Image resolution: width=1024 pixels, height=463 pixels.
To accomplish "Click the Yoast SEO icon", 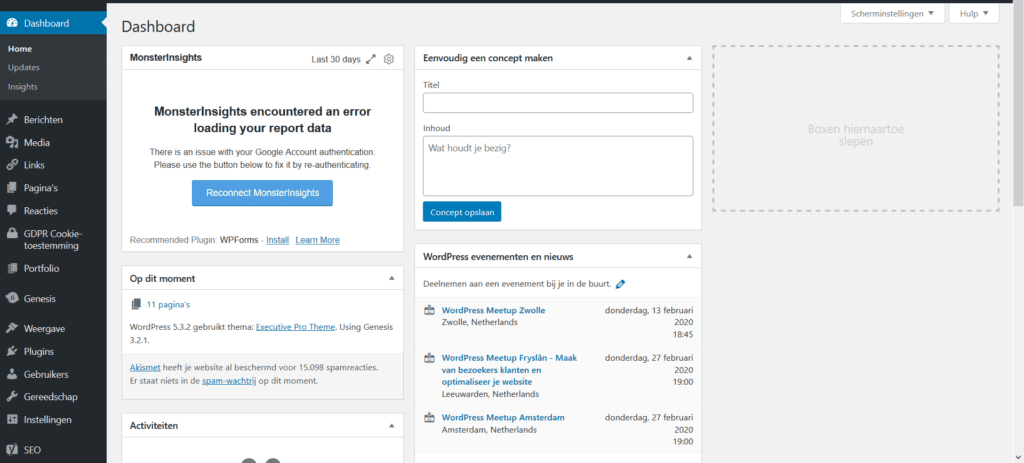I will [12, 450].
